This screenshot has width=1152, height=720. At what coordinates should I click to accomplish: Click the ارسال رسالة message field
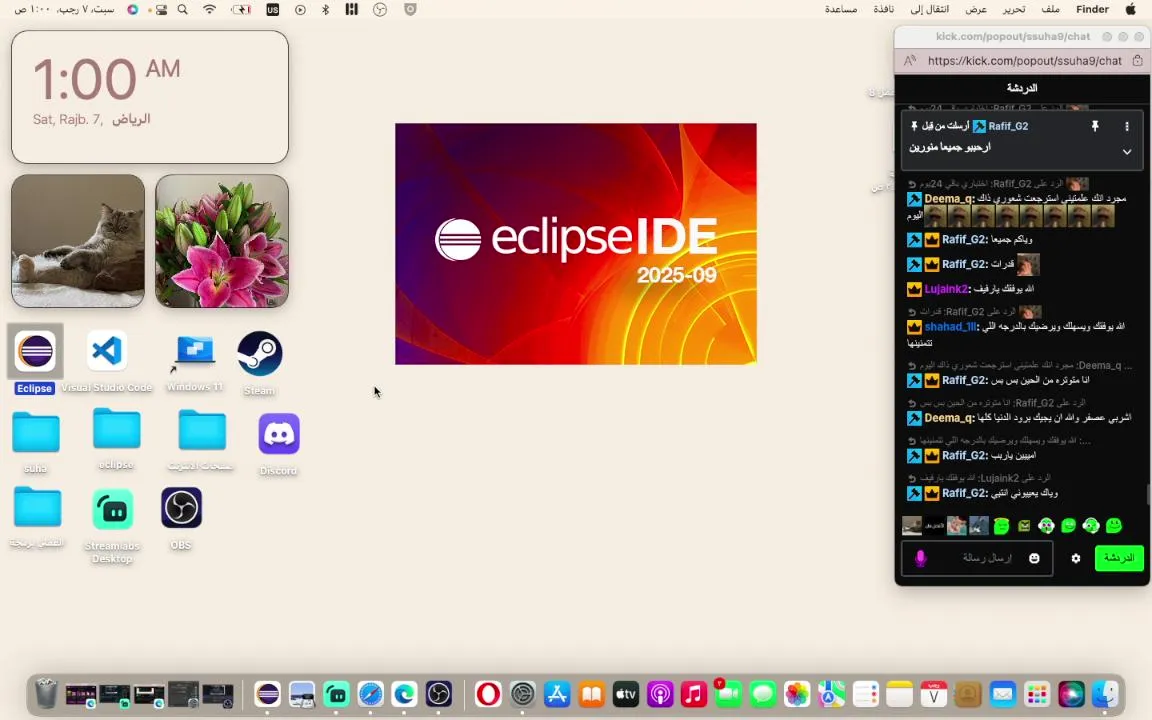977,558
